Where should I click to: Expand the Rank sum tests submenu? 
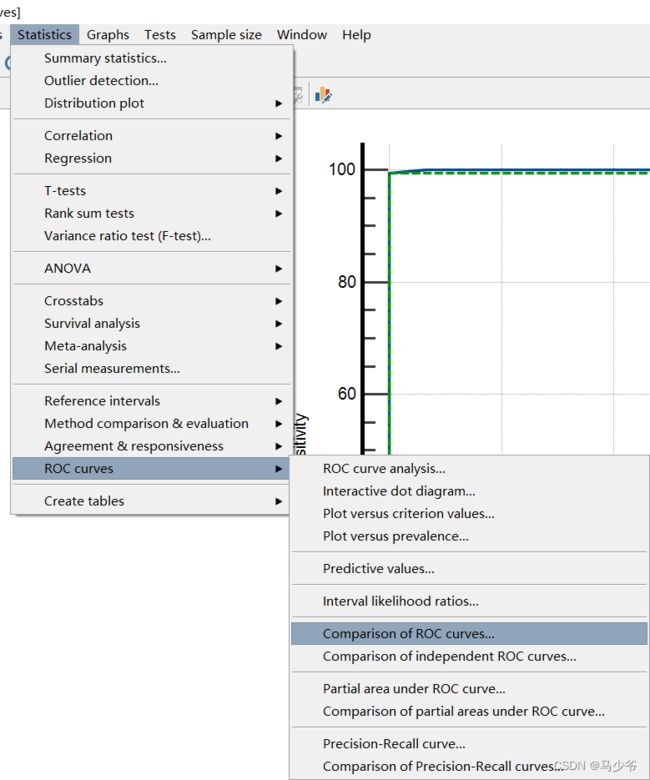152,213
